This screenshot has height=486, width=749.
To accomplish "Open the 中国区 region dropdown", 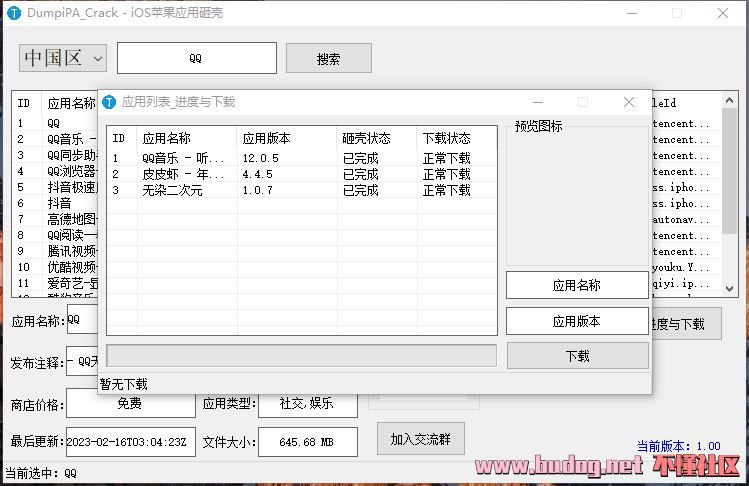I will (x=63, y=58).
